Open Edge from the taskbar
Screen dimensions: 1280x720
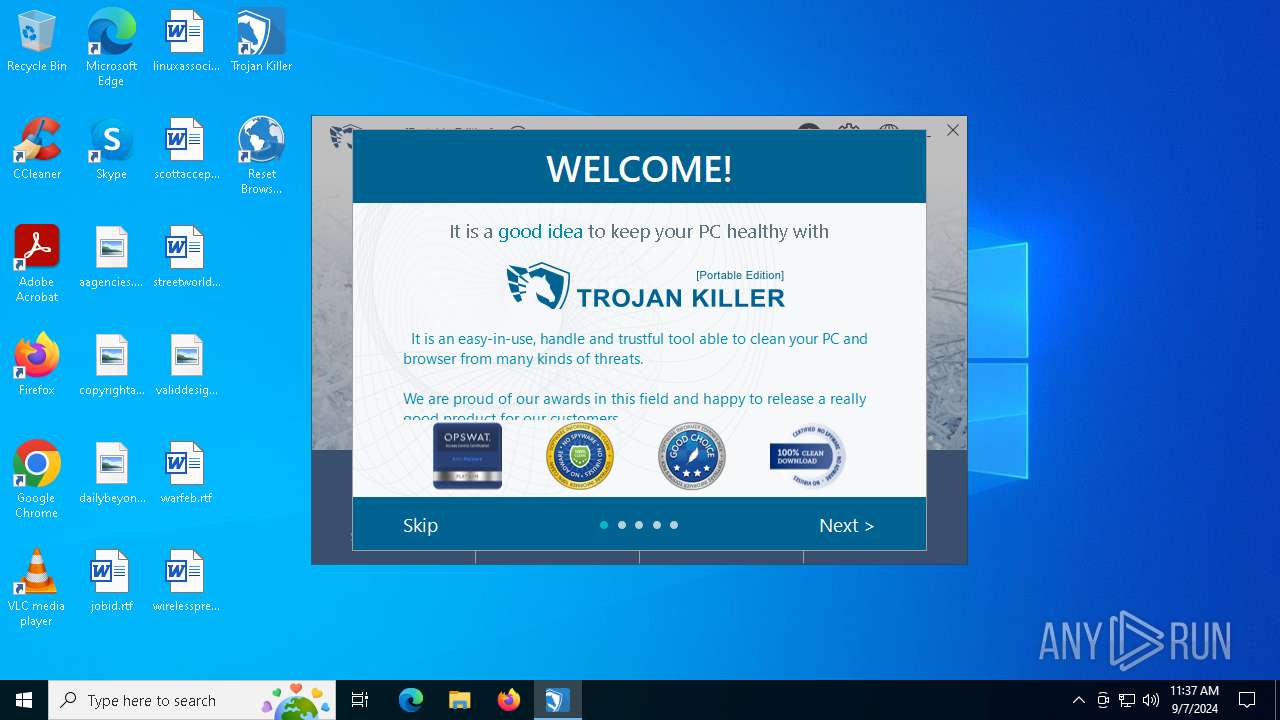pos(411,700)
